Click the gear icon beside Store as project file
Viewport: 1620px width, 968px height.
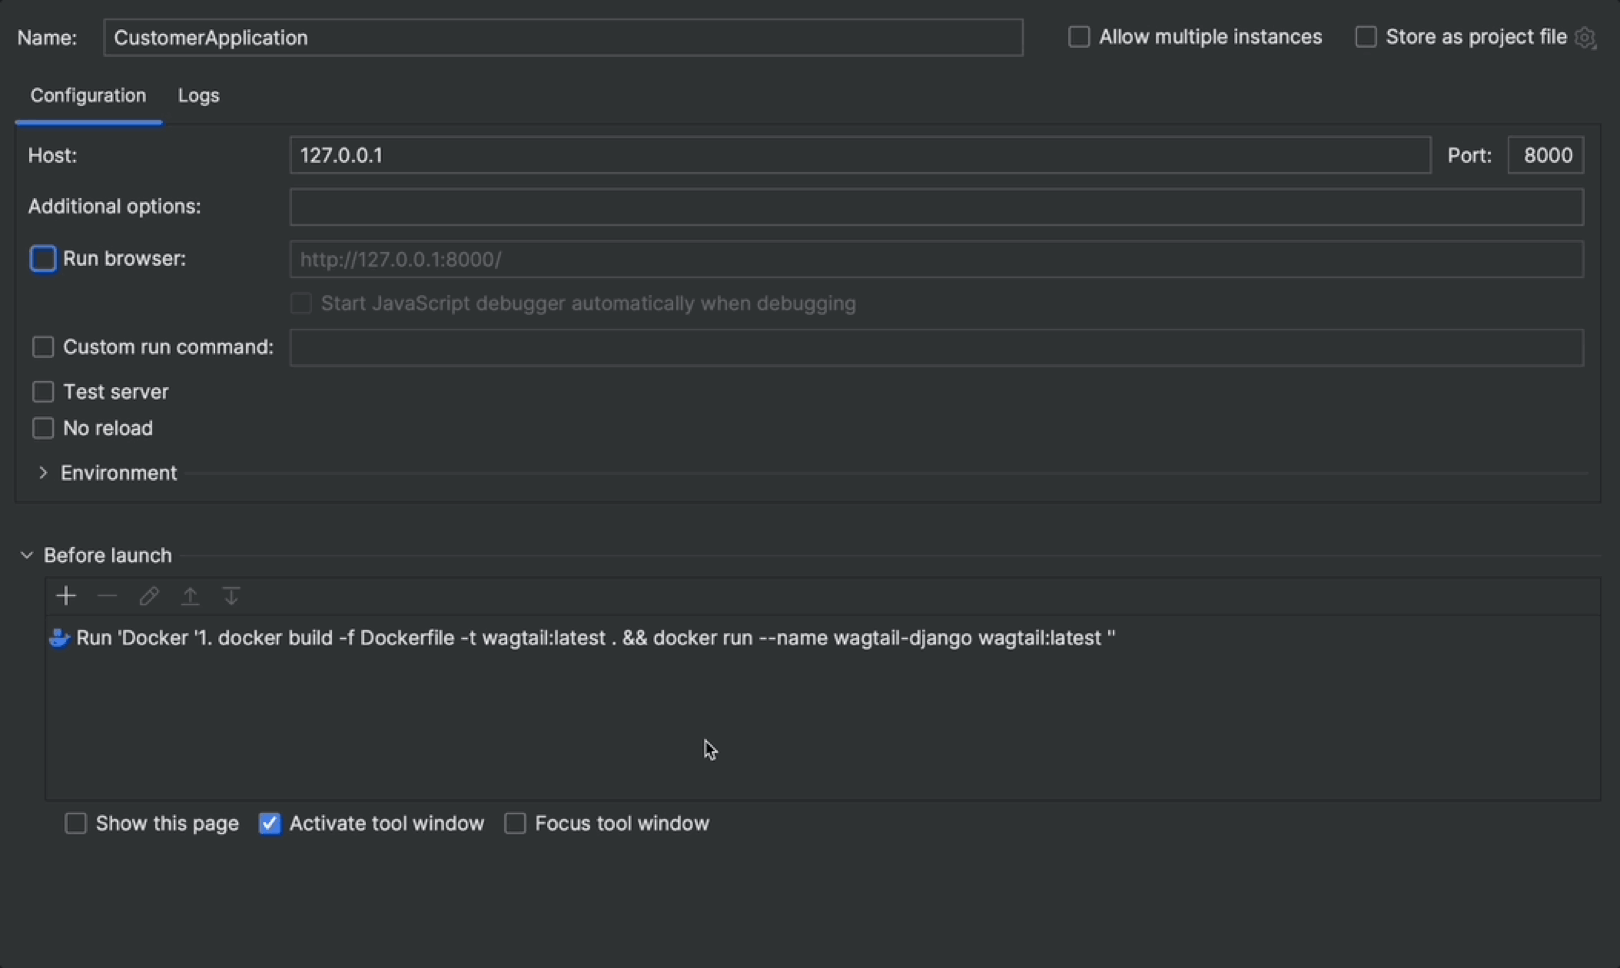(x=1585, y=38)
